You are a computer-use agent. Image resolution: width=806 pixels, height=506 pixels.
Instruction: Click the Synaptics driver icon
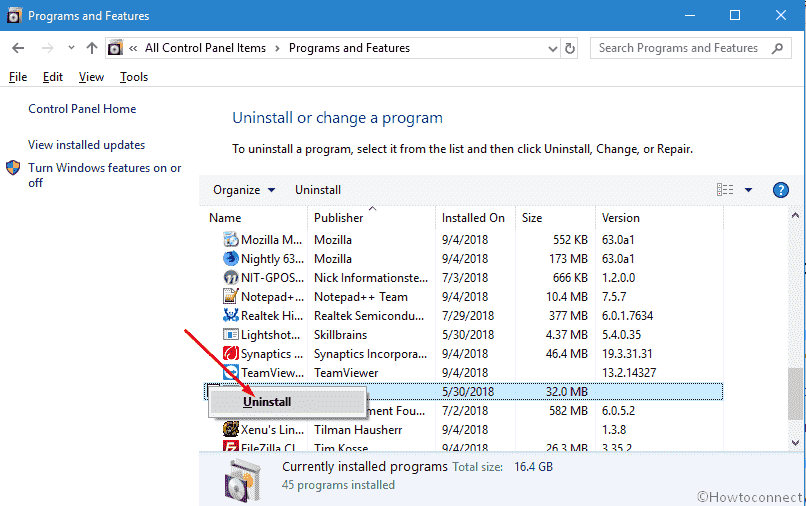coord(231,354)
